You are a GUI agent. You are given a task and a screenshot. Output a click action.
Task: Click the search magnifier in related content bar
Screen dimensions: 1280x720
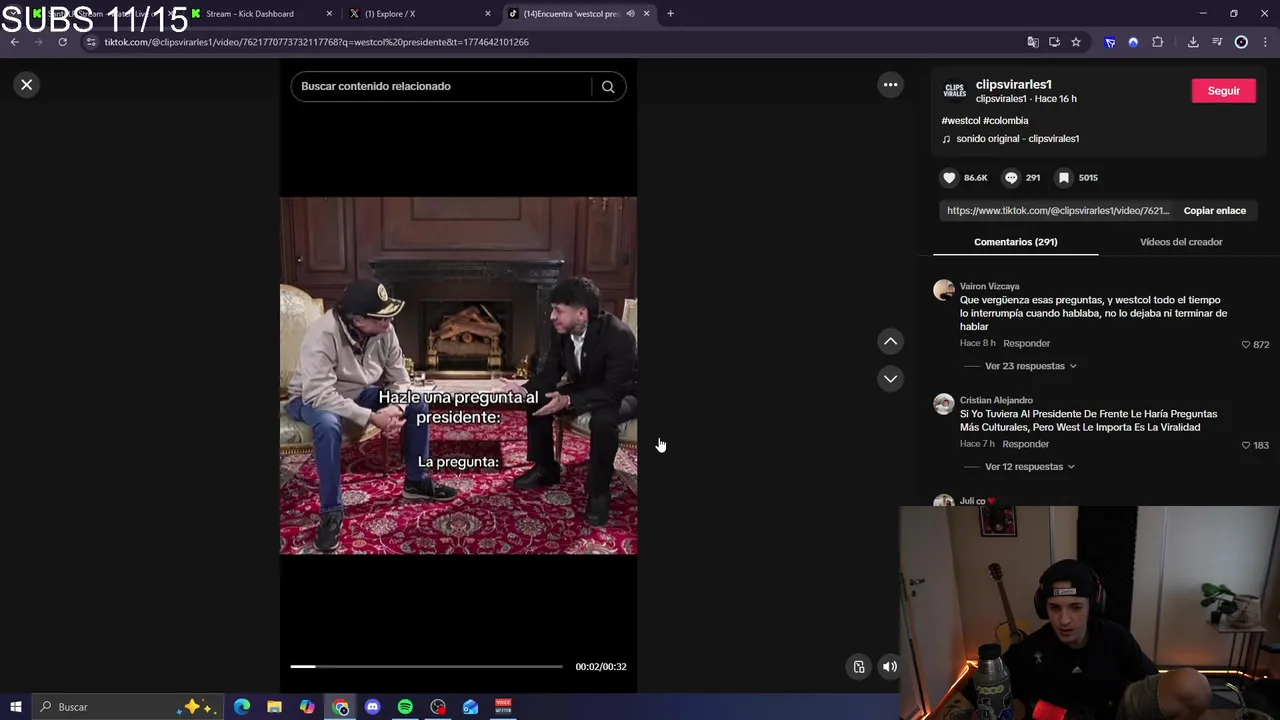click(x=608, y=86)
